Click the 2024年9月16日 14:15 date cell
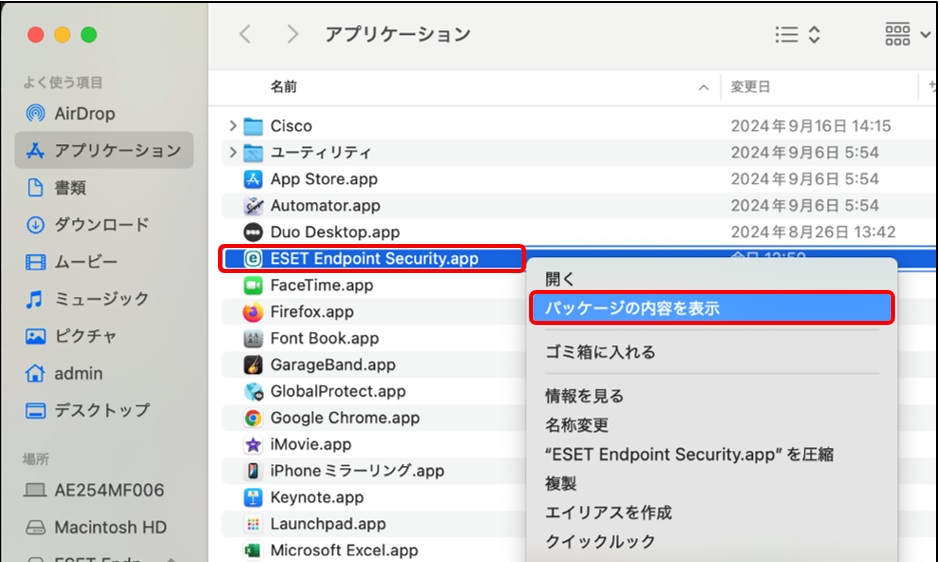Viewport: 939px width, 562px height. pos(811,126)
